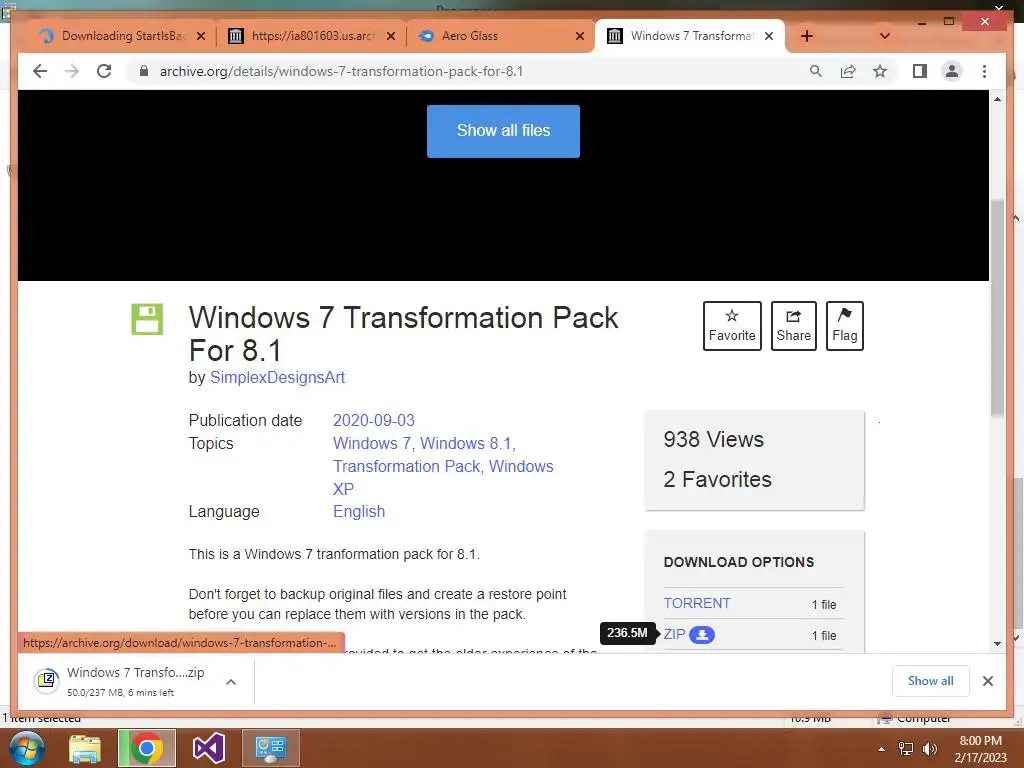Open the SimplexDesignsArt uploader link
The width and height of the screenshot is (1024, 768).
277,377
